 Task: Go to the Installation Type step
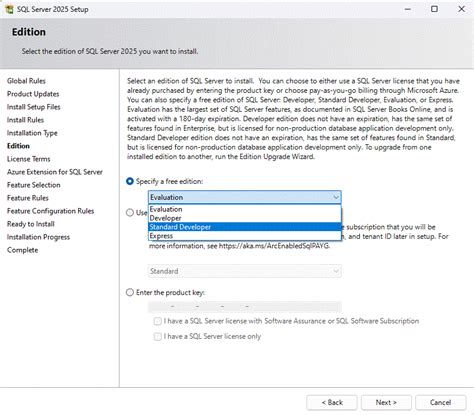click(x=32, y=133)
